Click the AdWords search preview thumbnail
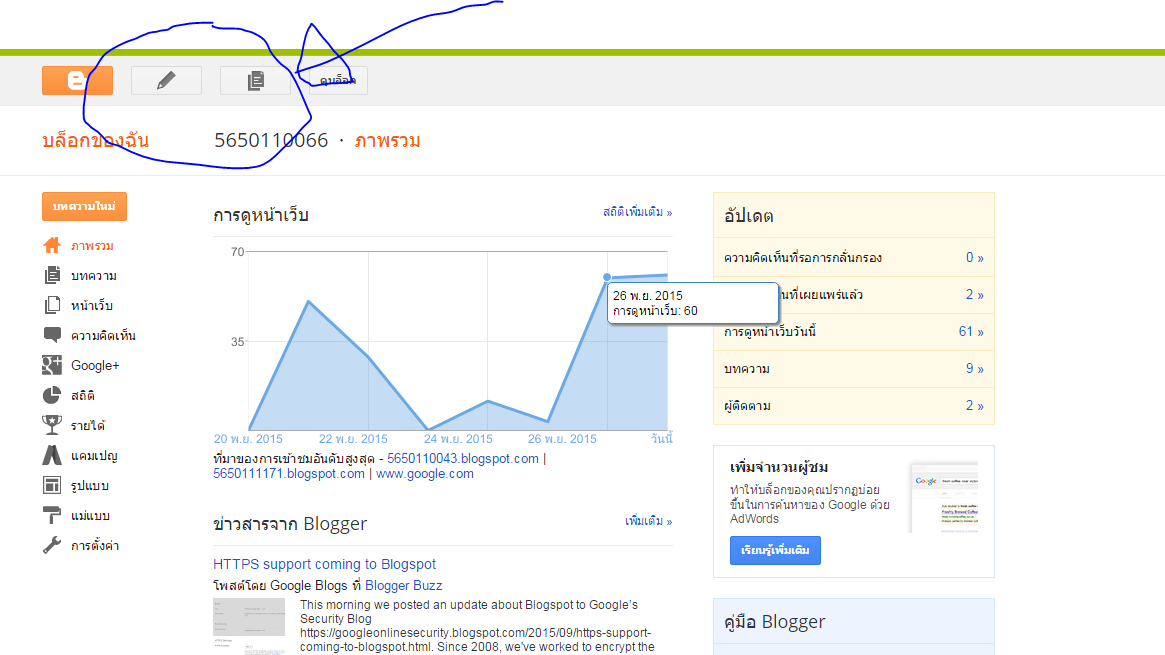The height and width of the screenshot is (655, 1165). [x=944, y=498]
